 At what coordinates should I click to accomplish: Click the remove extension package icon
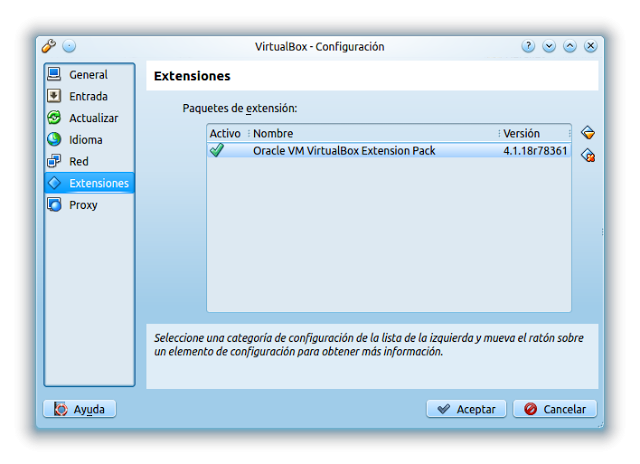(x=588, y=155)
